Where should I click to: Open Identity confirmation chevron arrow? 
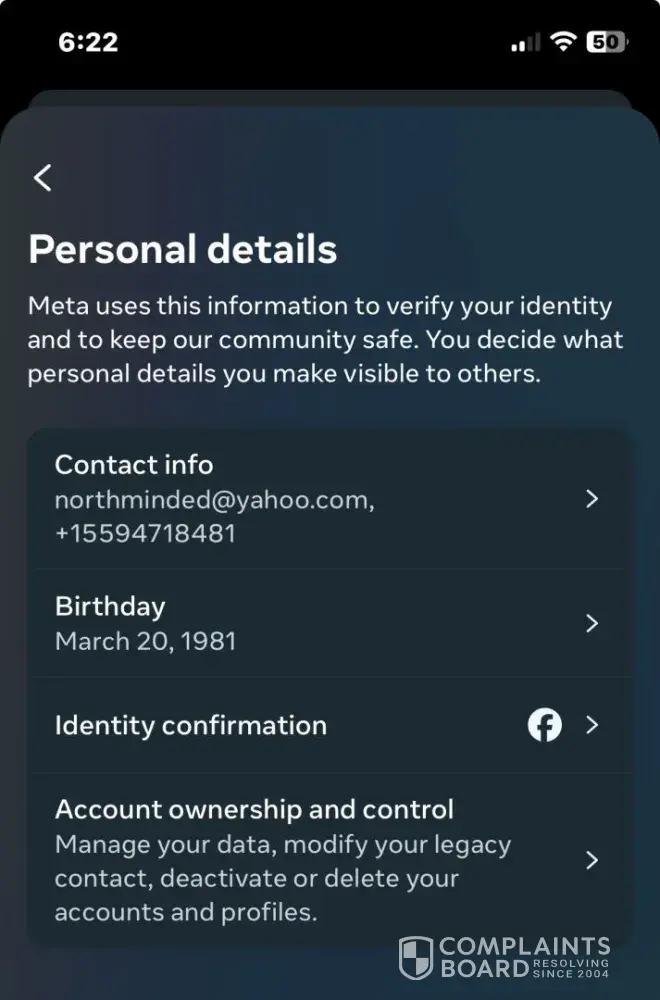coord(592,725)
